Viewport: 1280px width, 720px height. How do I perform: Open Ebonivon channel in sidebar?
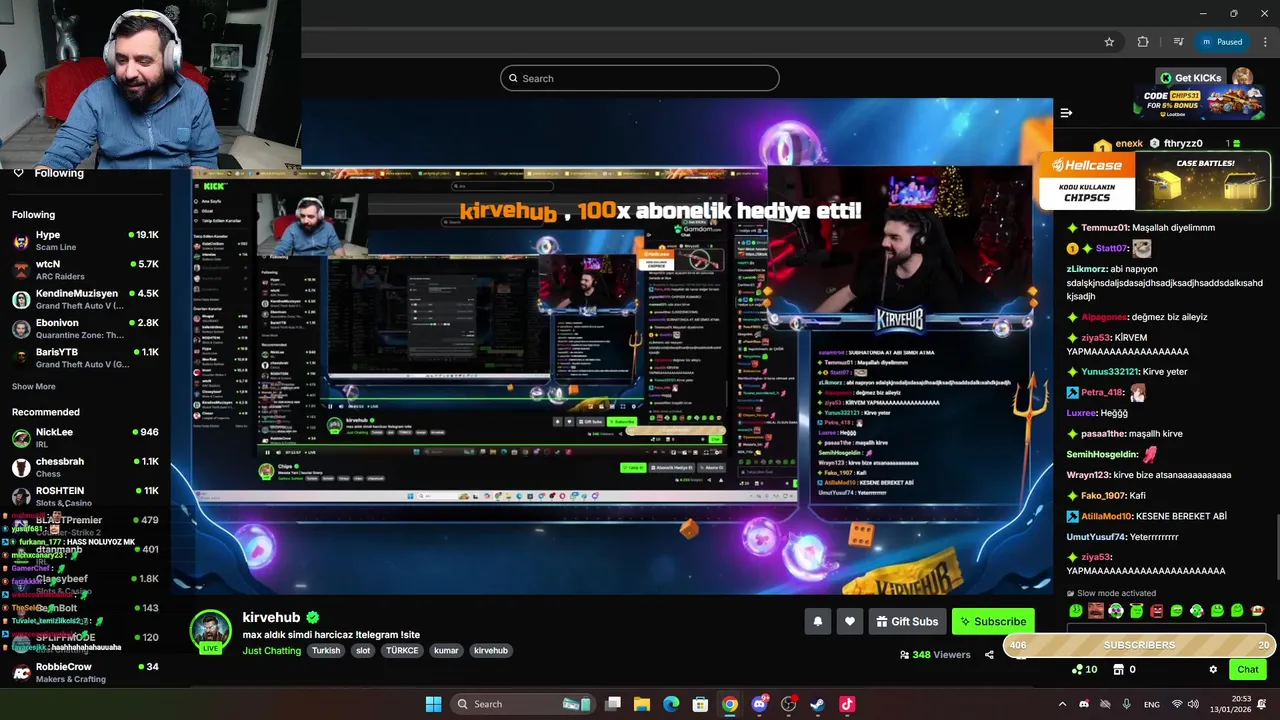click(85, 329)
